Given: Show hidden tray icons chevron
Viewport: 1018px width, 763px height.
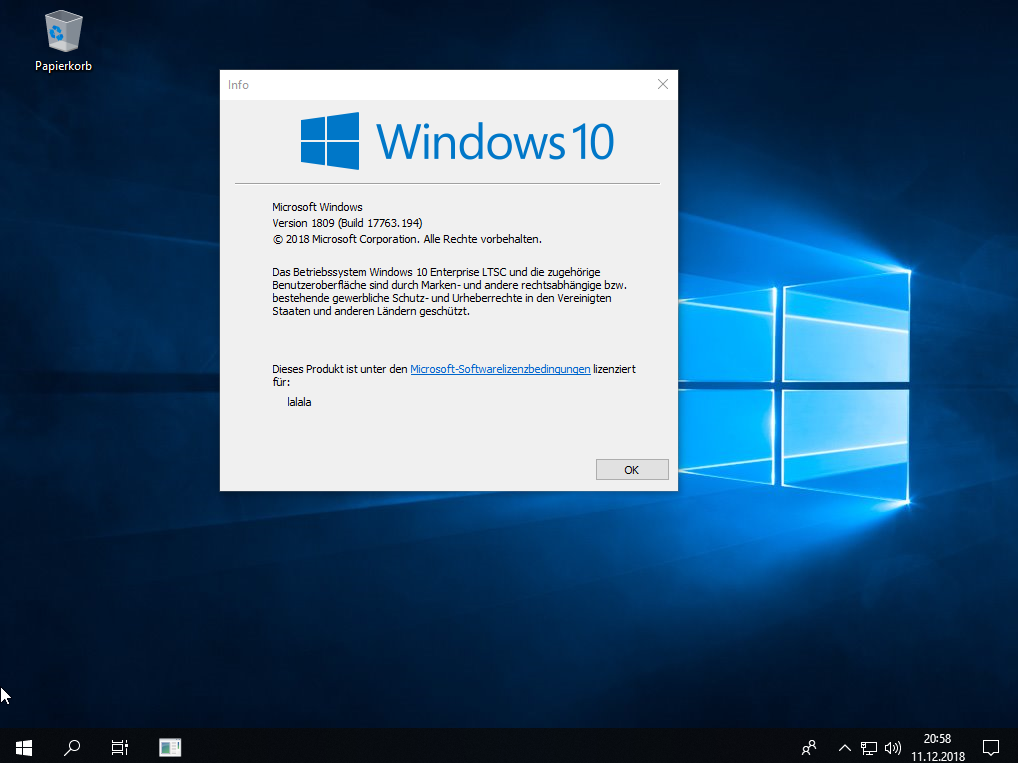Looking at the screenshot, I should click(x=845, y=748).
